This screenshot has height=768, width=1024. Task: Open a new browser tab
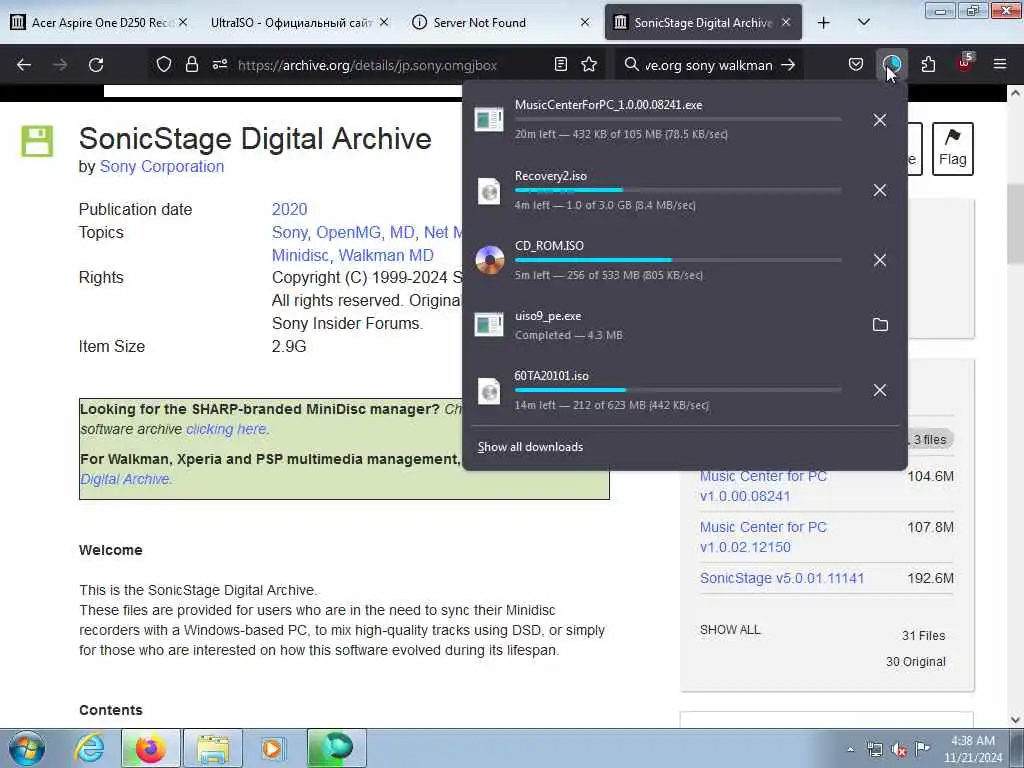pyautogui.click(x=824, y=22)
